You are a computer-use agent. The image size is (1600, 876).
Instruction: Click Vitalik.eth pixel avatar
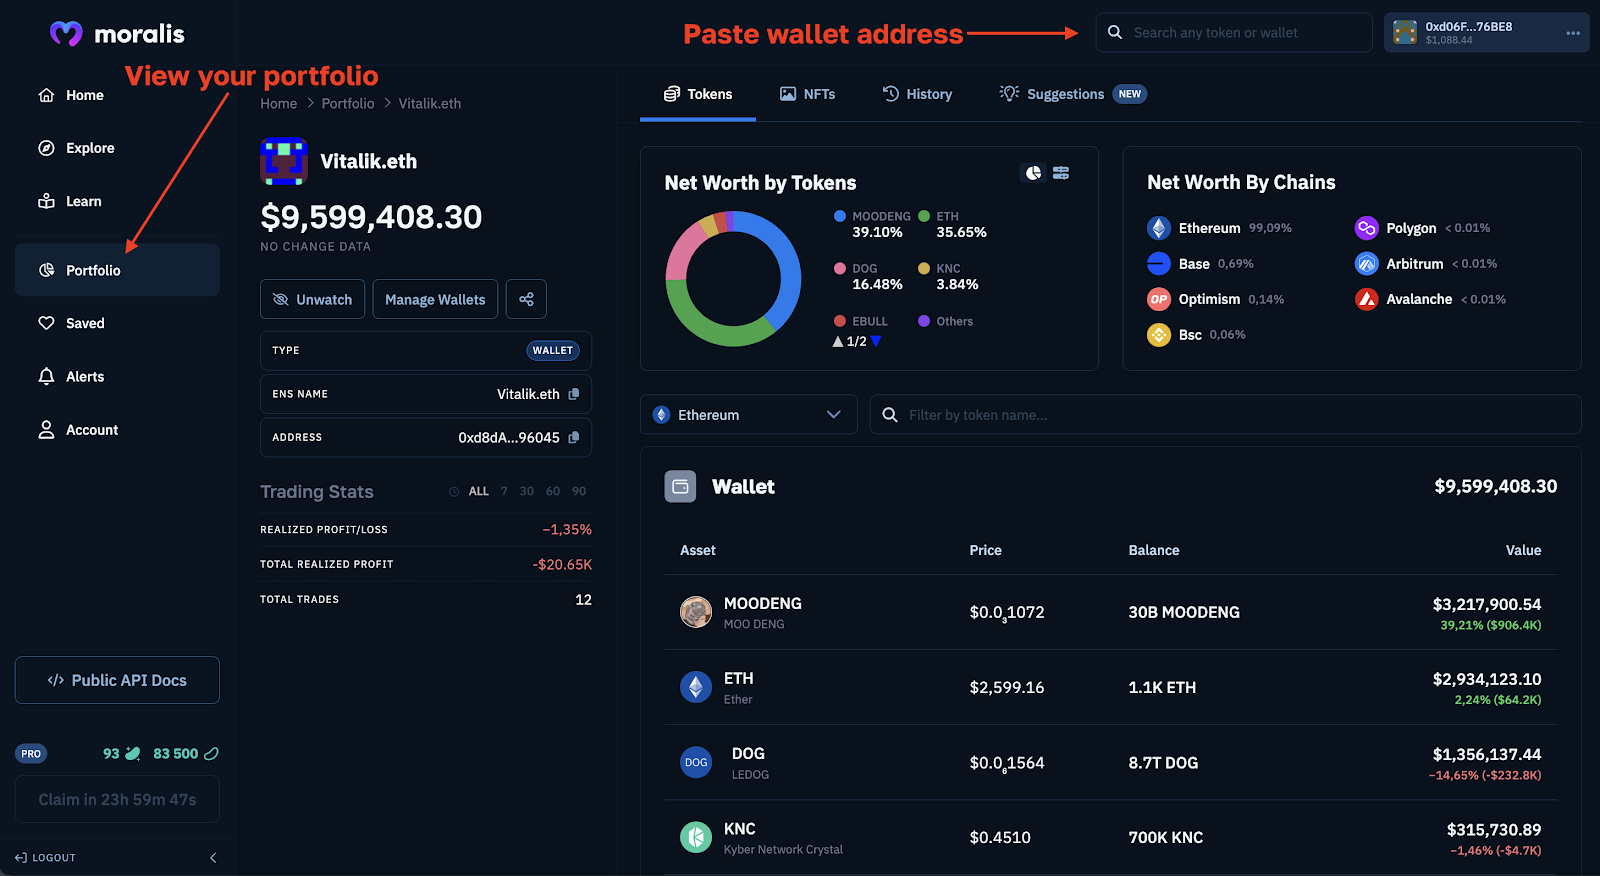[x=284, y=162]
